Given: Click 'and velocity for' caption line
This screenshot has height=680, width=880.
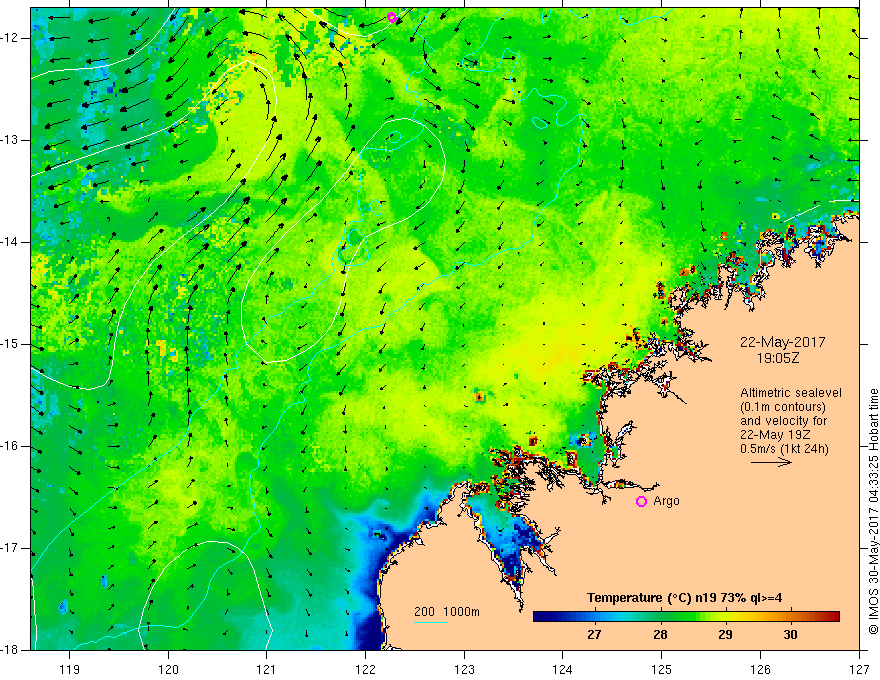Looking at the screenshot, I should click(783, 421).
